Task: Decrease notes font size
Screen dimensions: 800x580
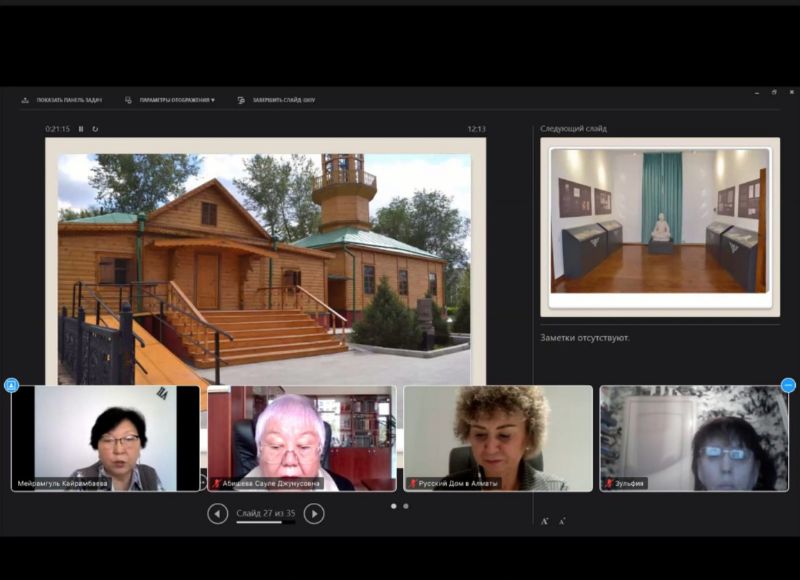Action: tap(561, 521)
